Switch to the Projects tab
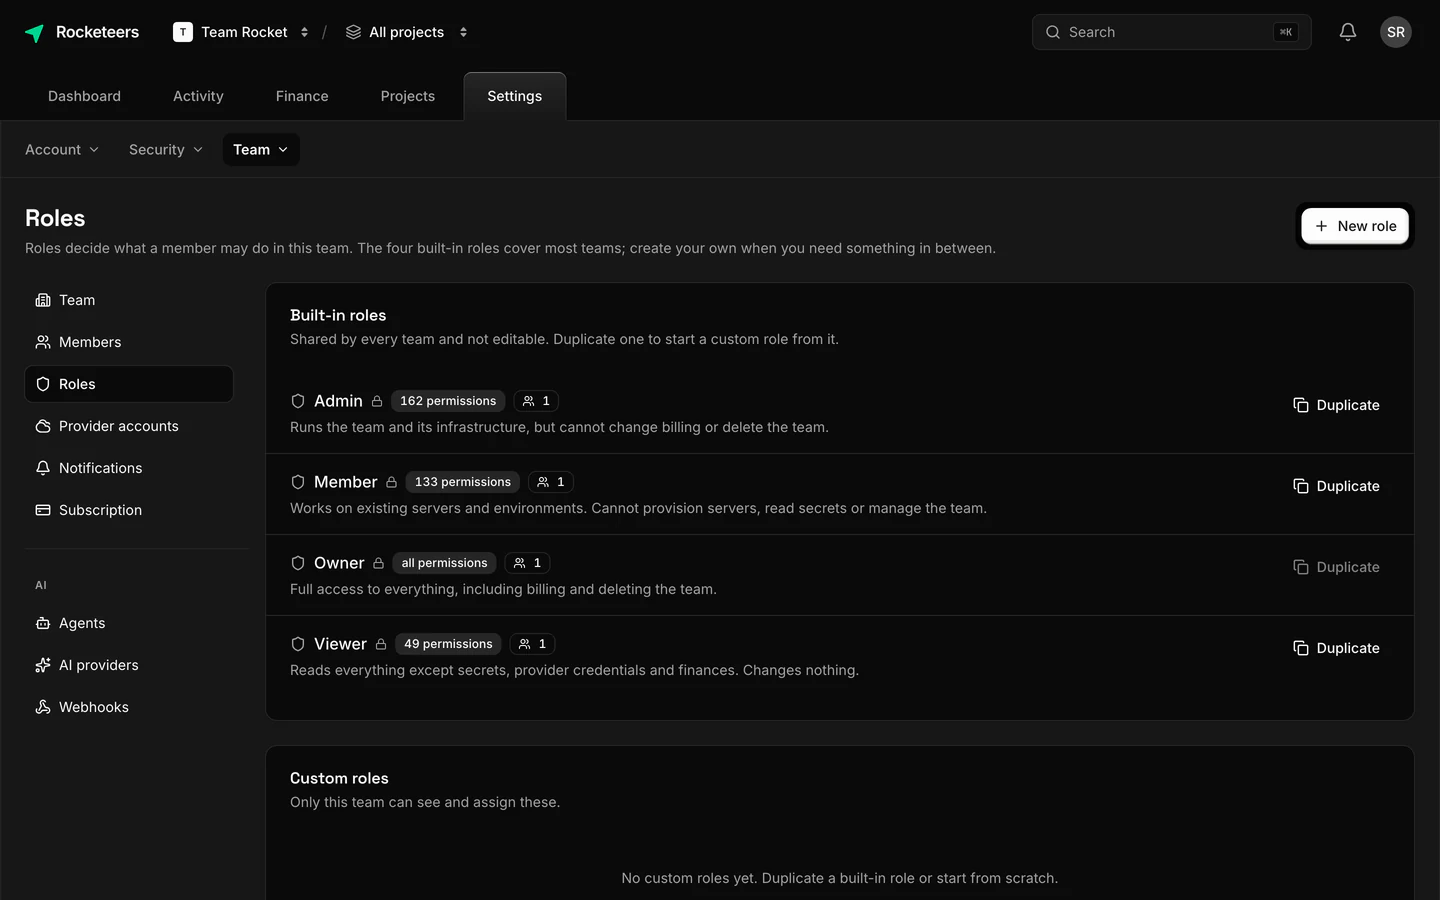 click(408, 96)
